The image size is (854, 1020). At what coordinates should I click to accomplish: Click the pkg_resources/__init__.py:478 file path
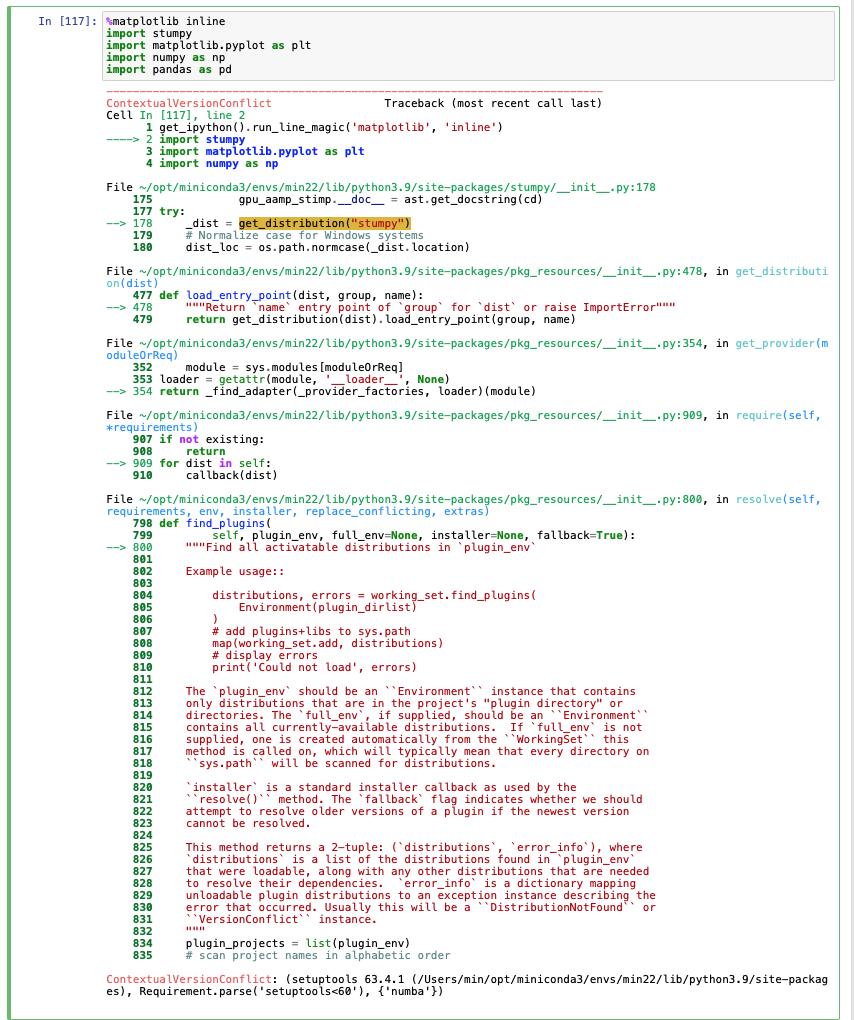point(421,271)
